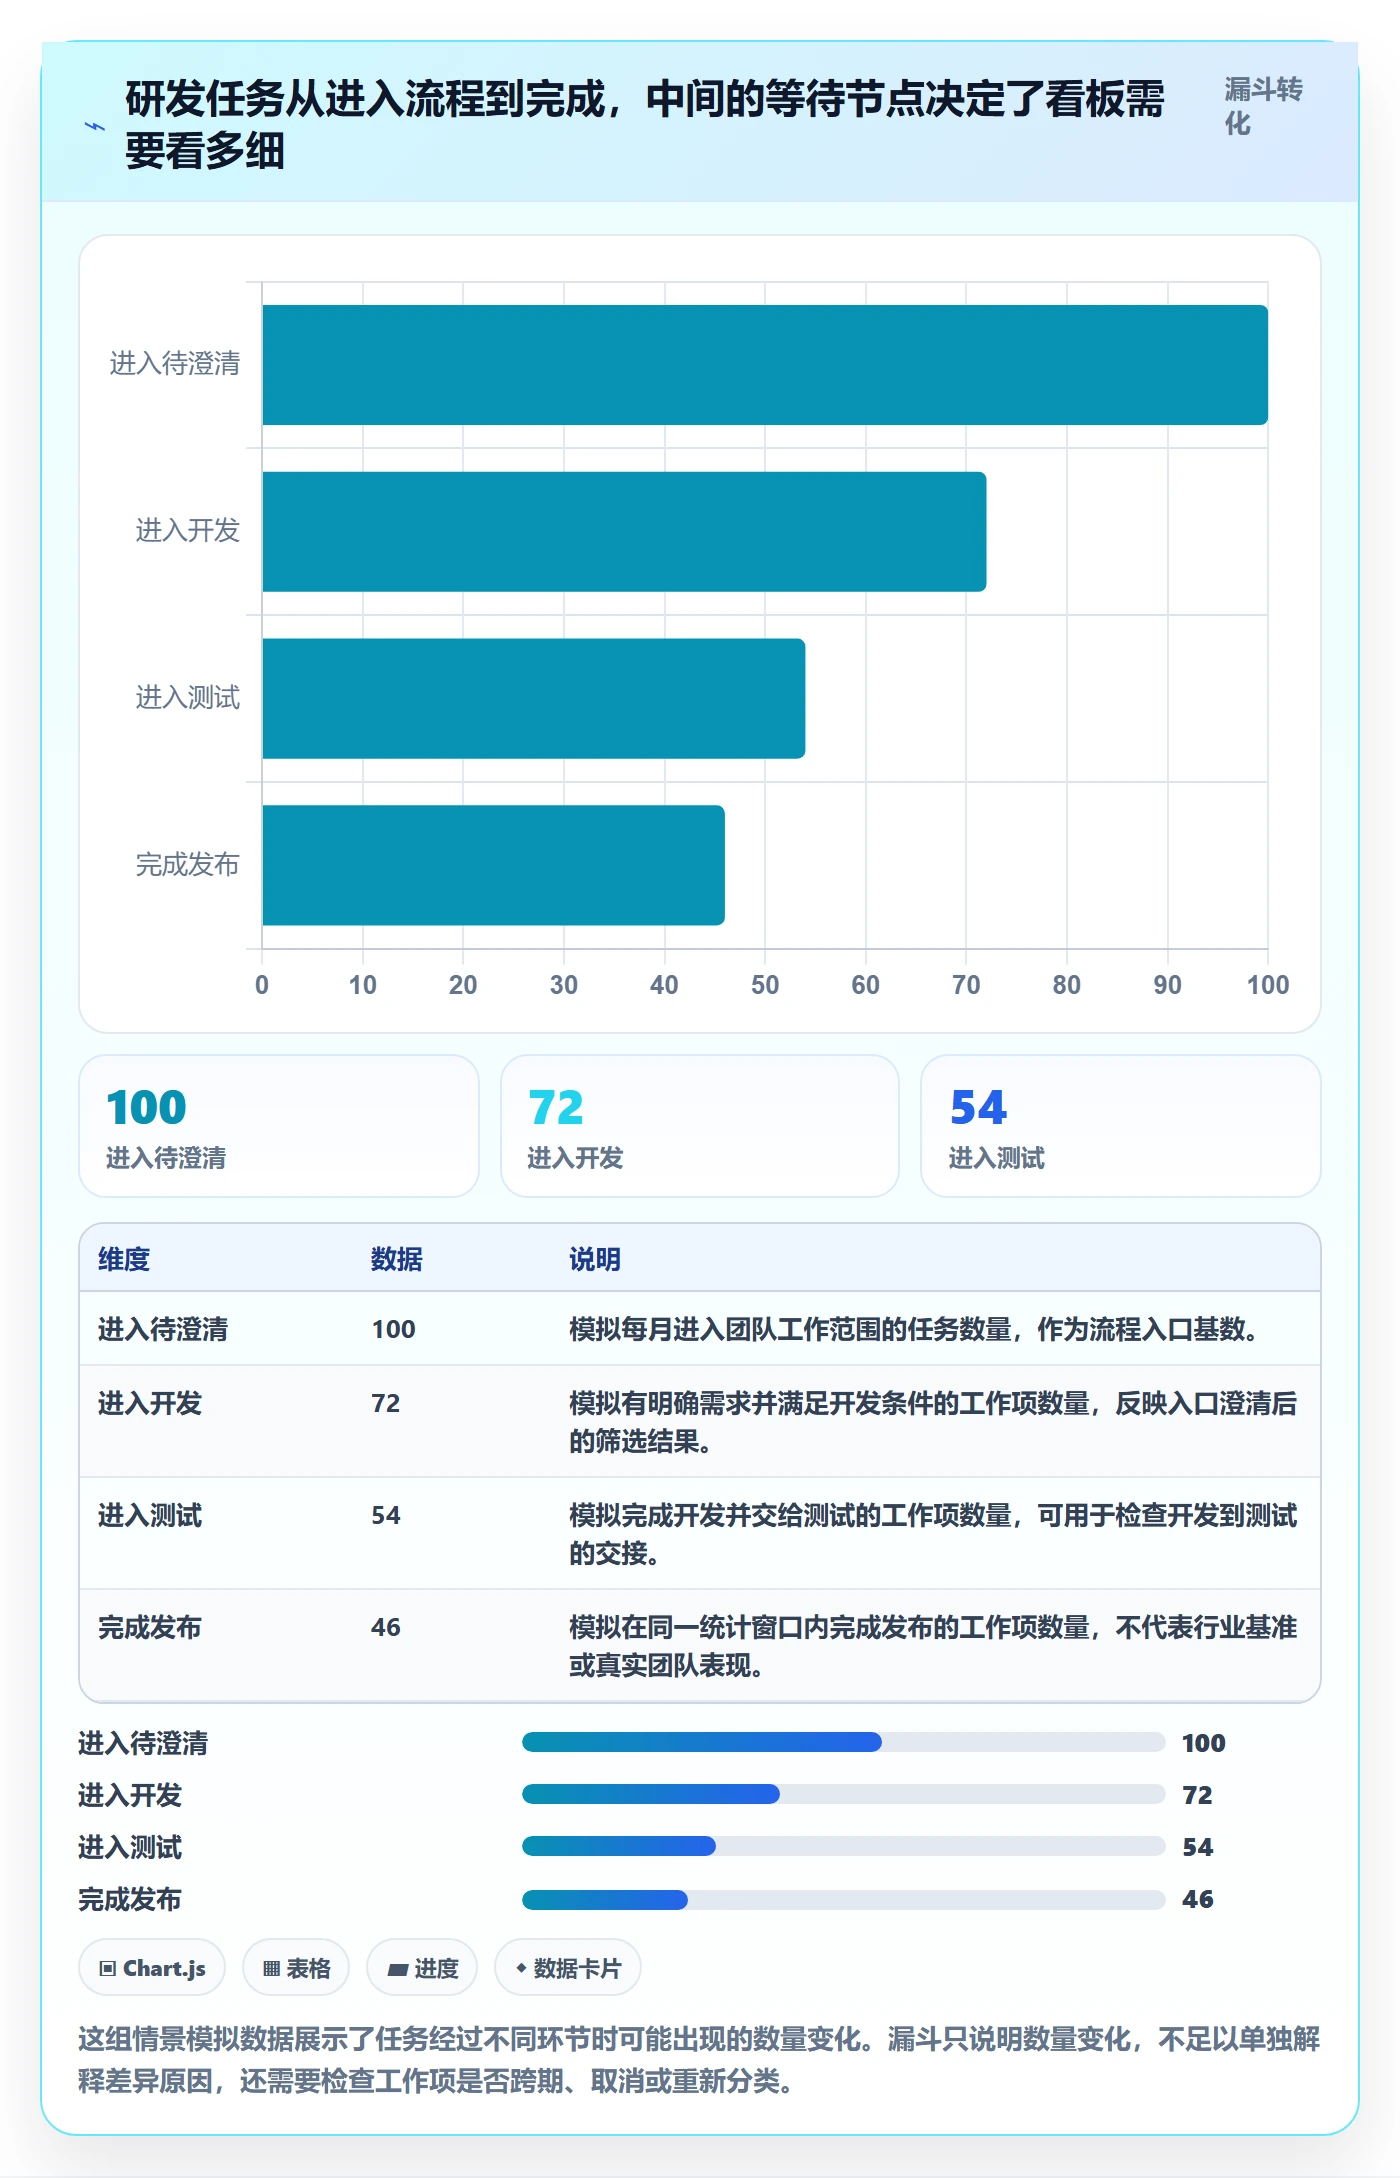This screenshot has width=1400, height=2178.
Task: Click the footnote paragraph about 漏斗
Action: click(699, 2060)
